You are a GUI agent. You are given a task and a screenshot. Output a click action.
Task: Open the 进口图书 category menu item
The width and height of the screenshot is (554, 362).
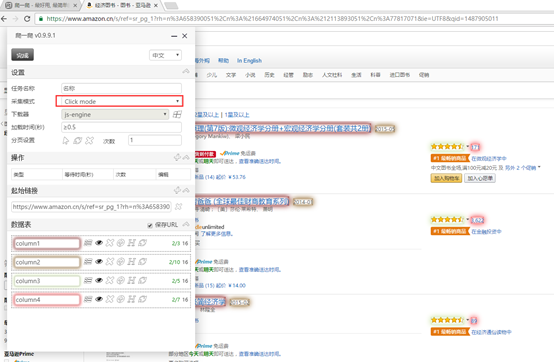(x=400, y=75)
